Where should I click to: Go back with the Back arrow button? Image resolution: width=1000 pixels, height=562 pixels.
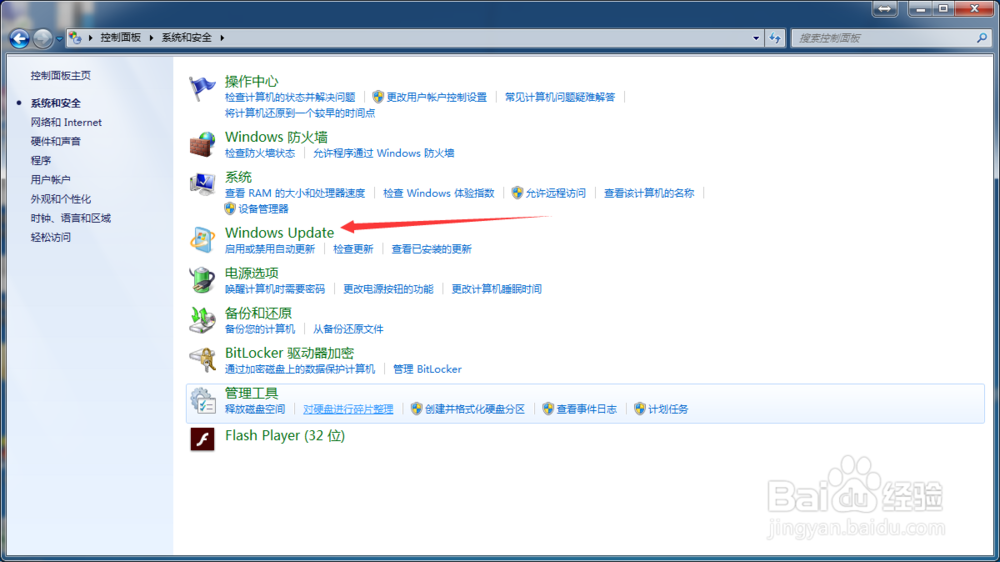click(19, 38)
